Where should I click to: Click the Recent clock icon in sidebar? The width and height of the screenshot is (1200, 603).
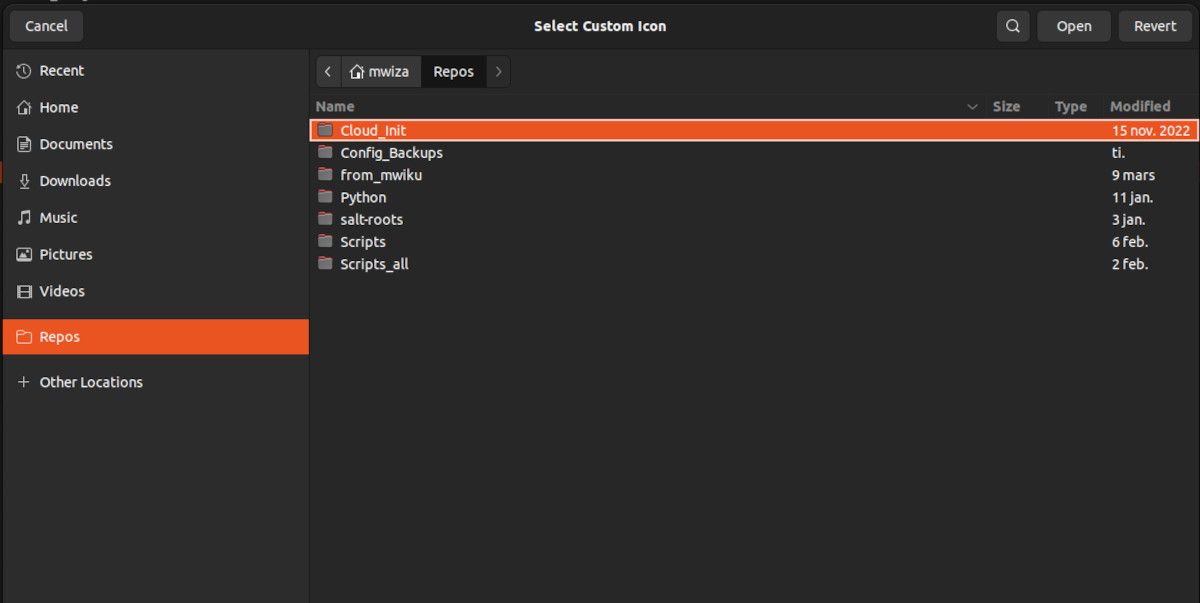tap(24, 71)
